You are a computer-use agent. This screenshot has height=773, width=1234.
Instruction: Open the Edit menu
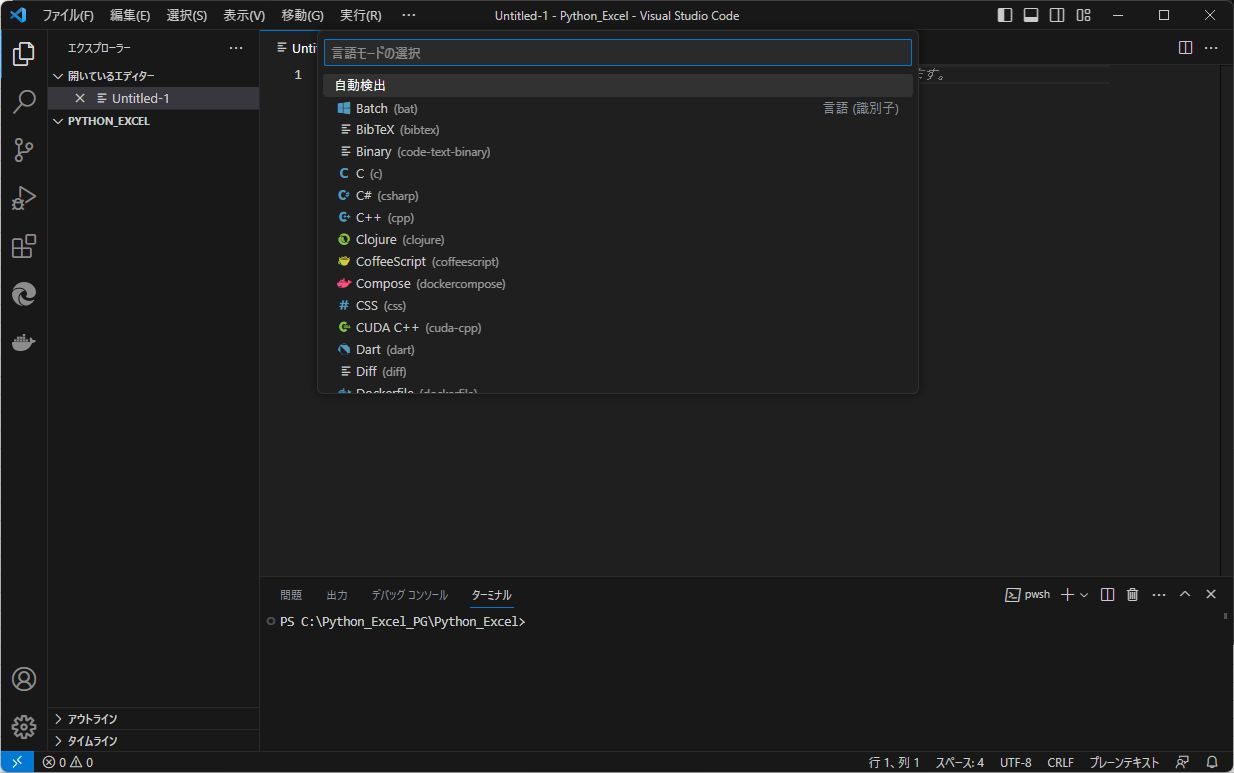(x=130, y=15)
